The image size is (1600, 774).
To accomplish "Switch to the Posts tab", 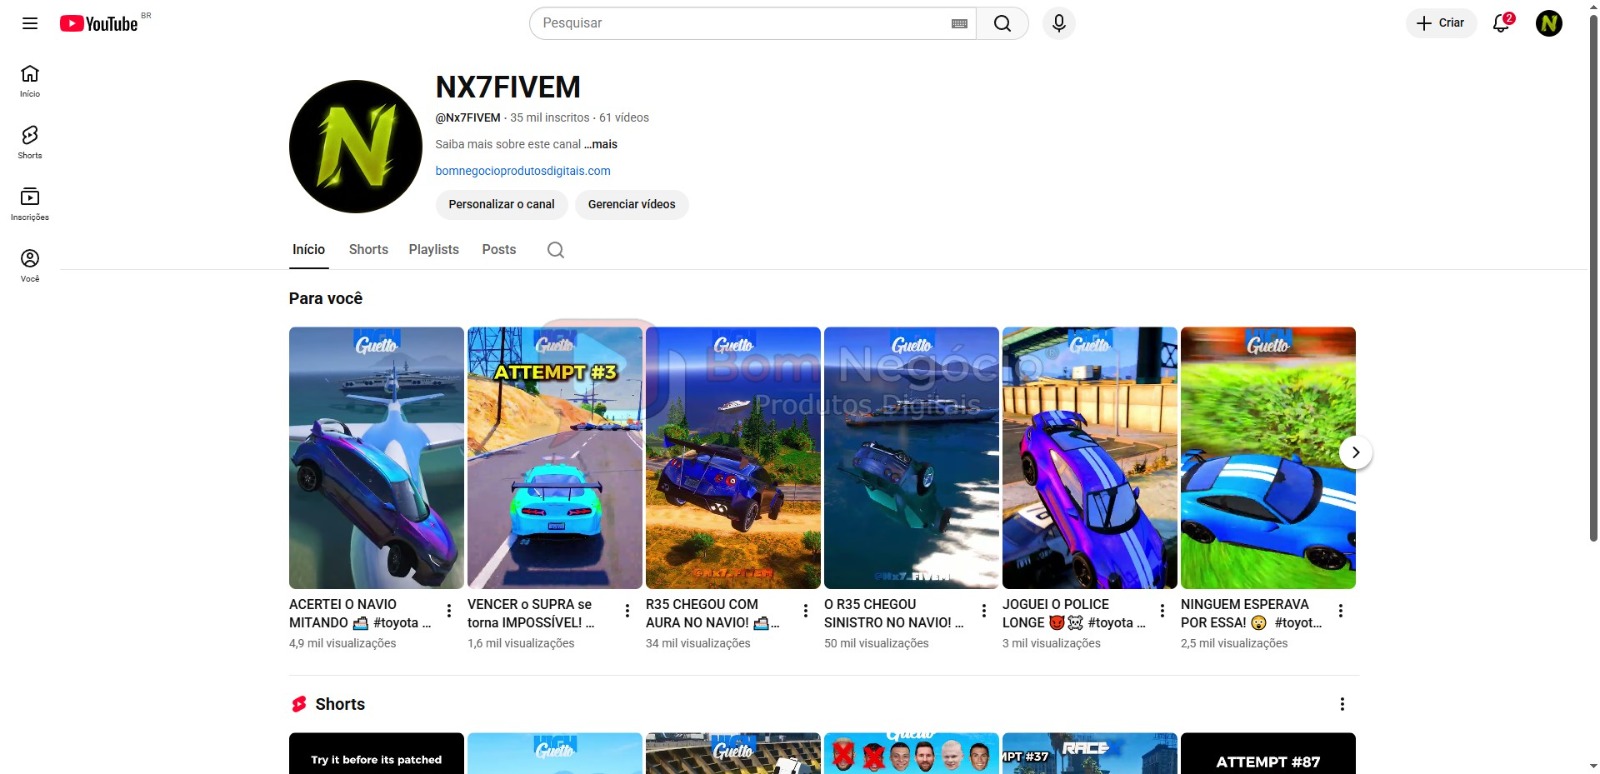I will tap(499, 250).
